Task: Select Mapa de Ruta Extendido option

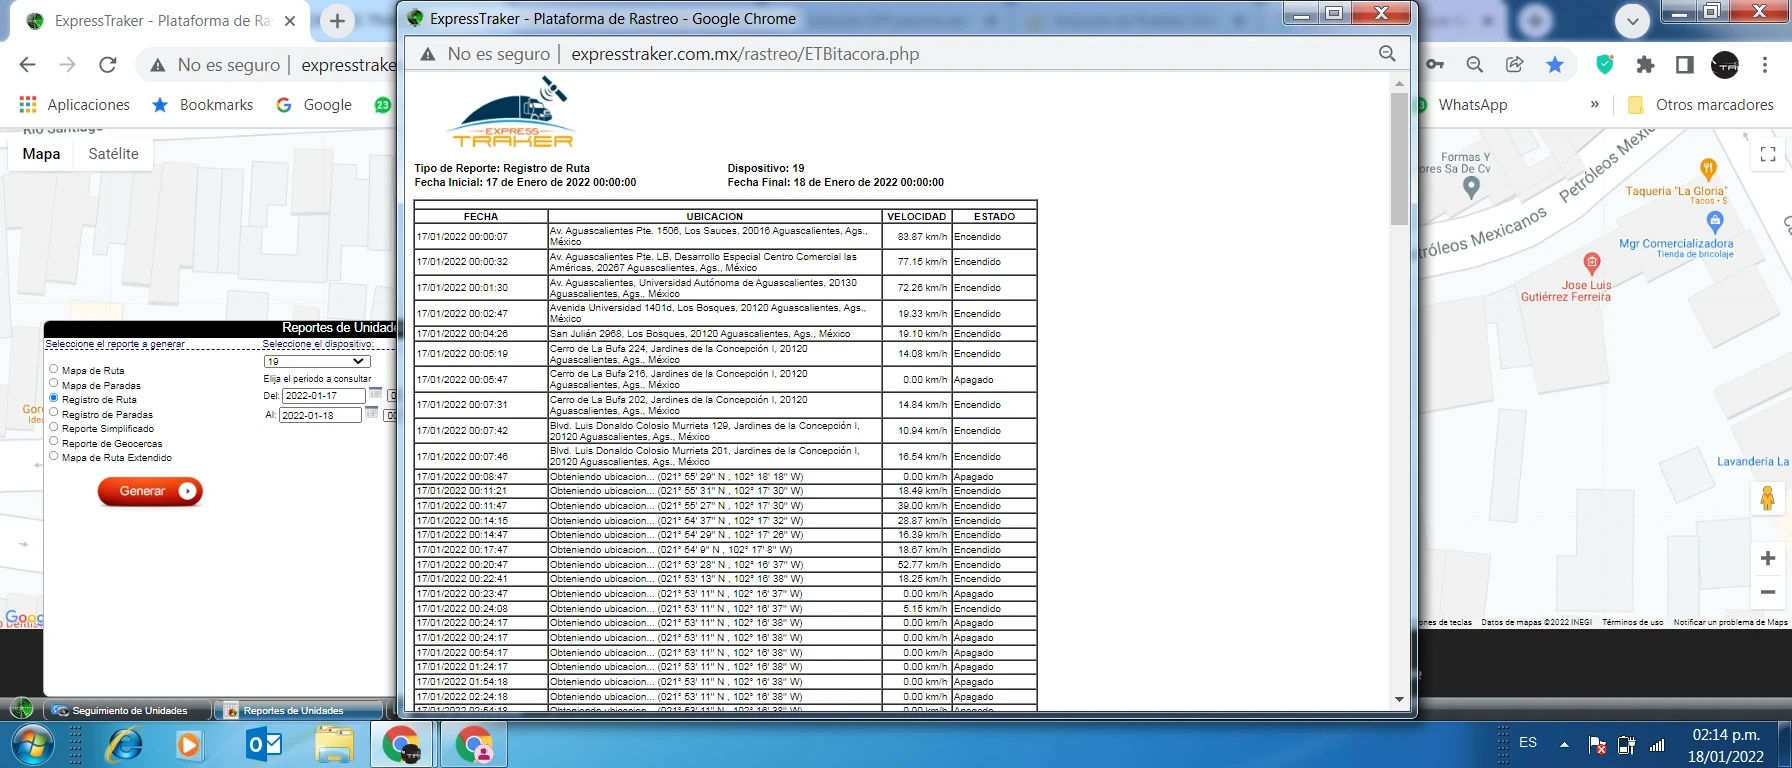Action: click(x=54, y=456)
